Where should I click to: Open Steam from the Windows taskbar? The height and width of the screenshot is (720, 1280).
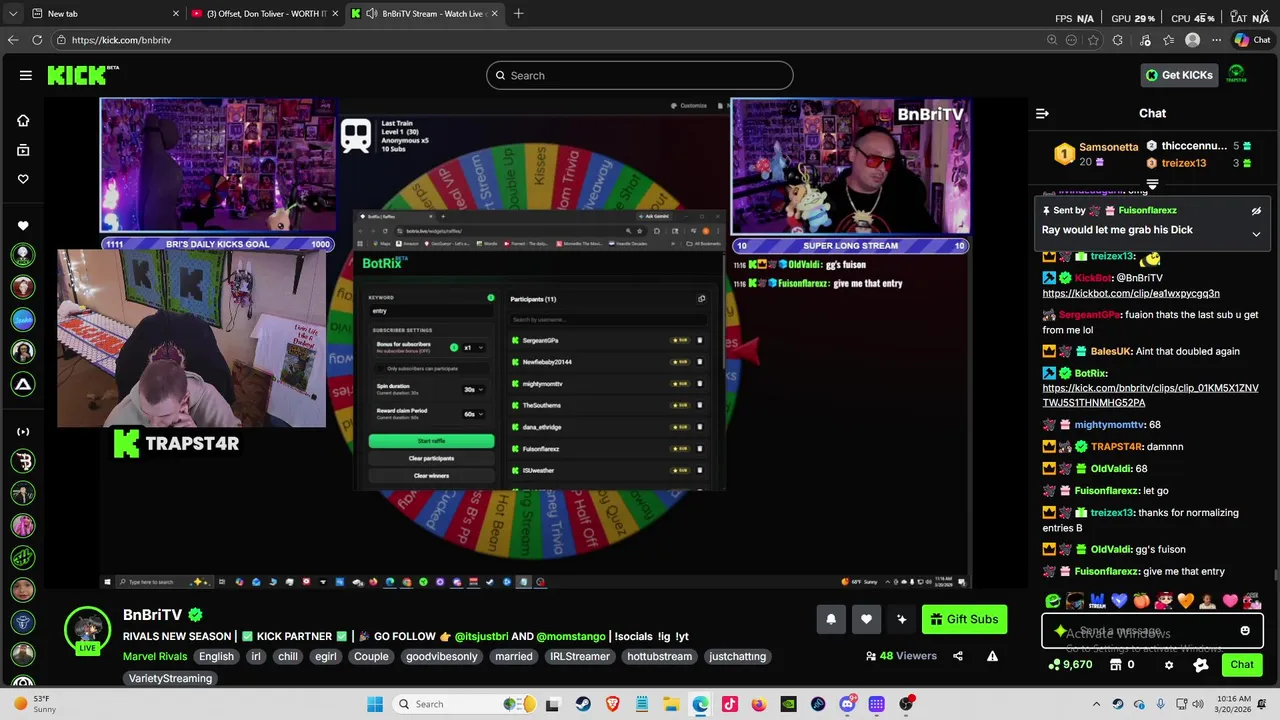pos(582,704)
